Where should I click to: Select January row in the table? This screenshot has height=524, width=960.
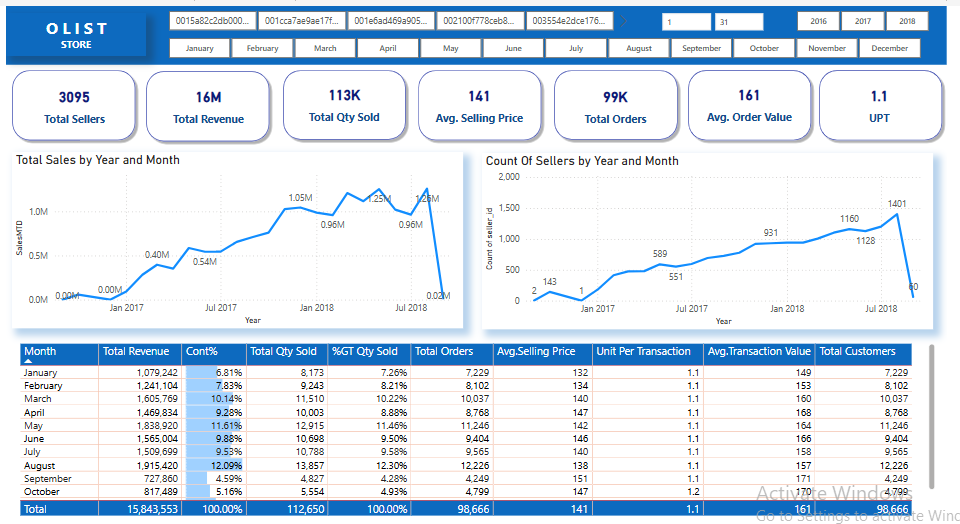pos(465,372)
